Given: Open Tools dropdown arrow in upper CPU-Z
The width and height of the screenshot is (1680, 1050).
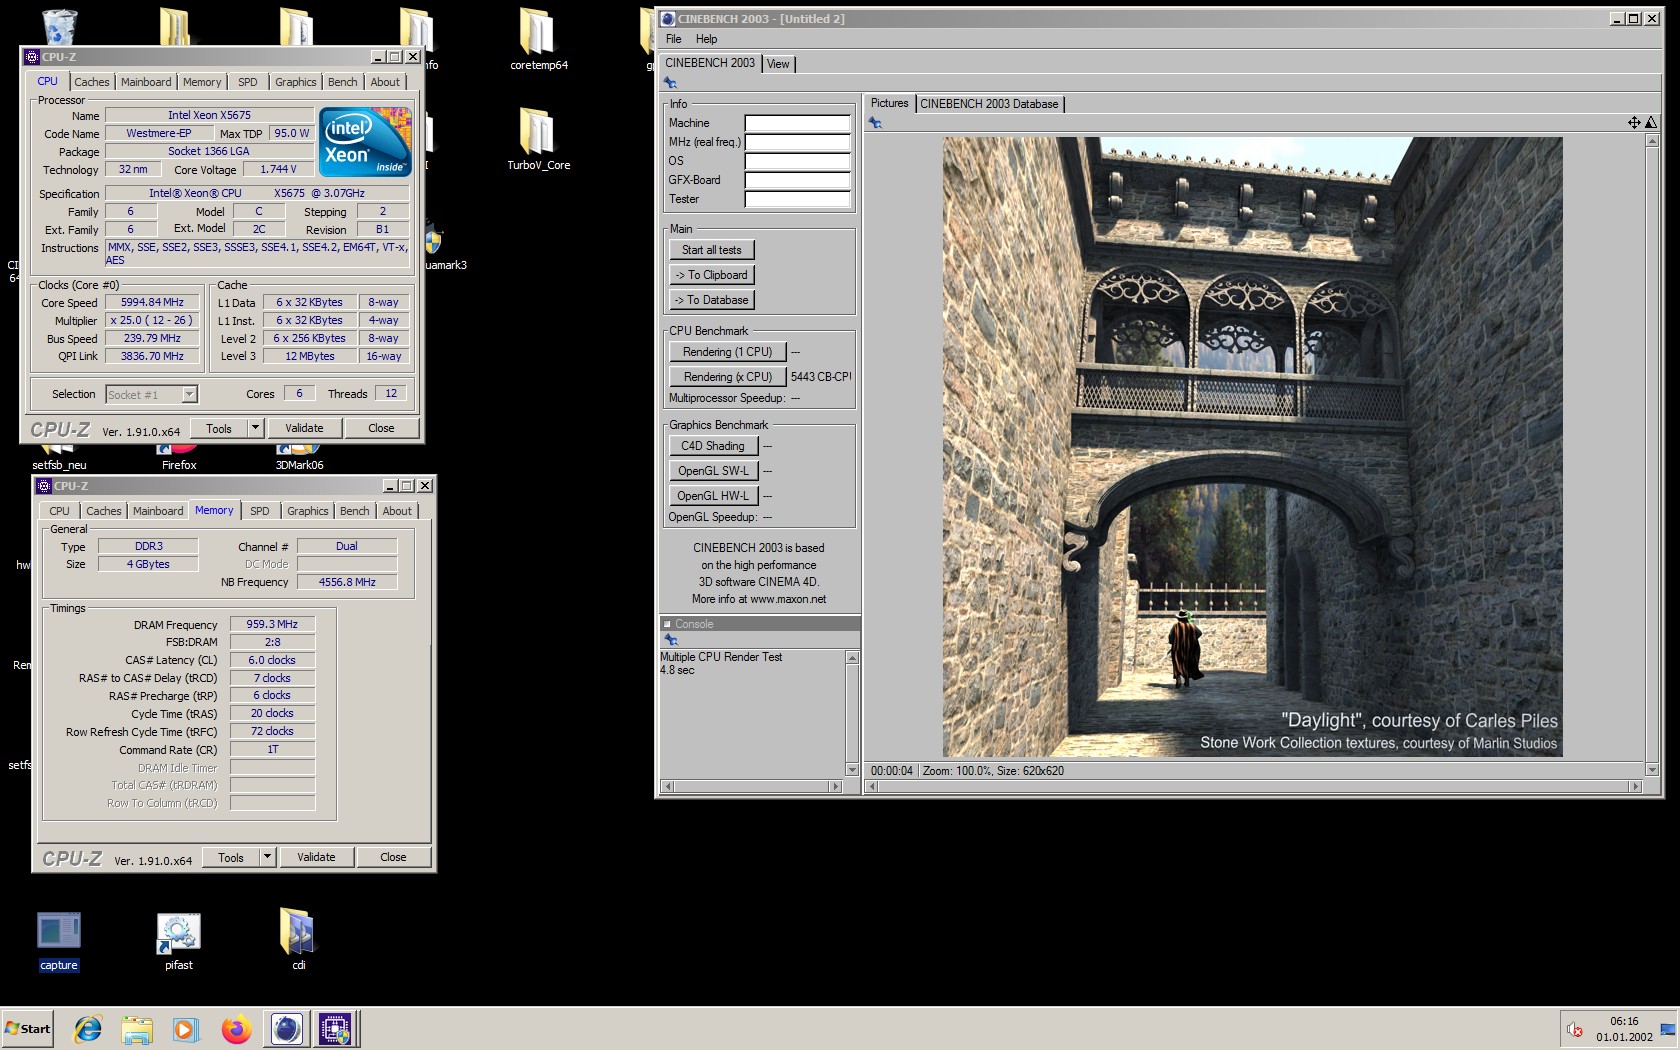Looking at the screenshot, I should (255, 428).
